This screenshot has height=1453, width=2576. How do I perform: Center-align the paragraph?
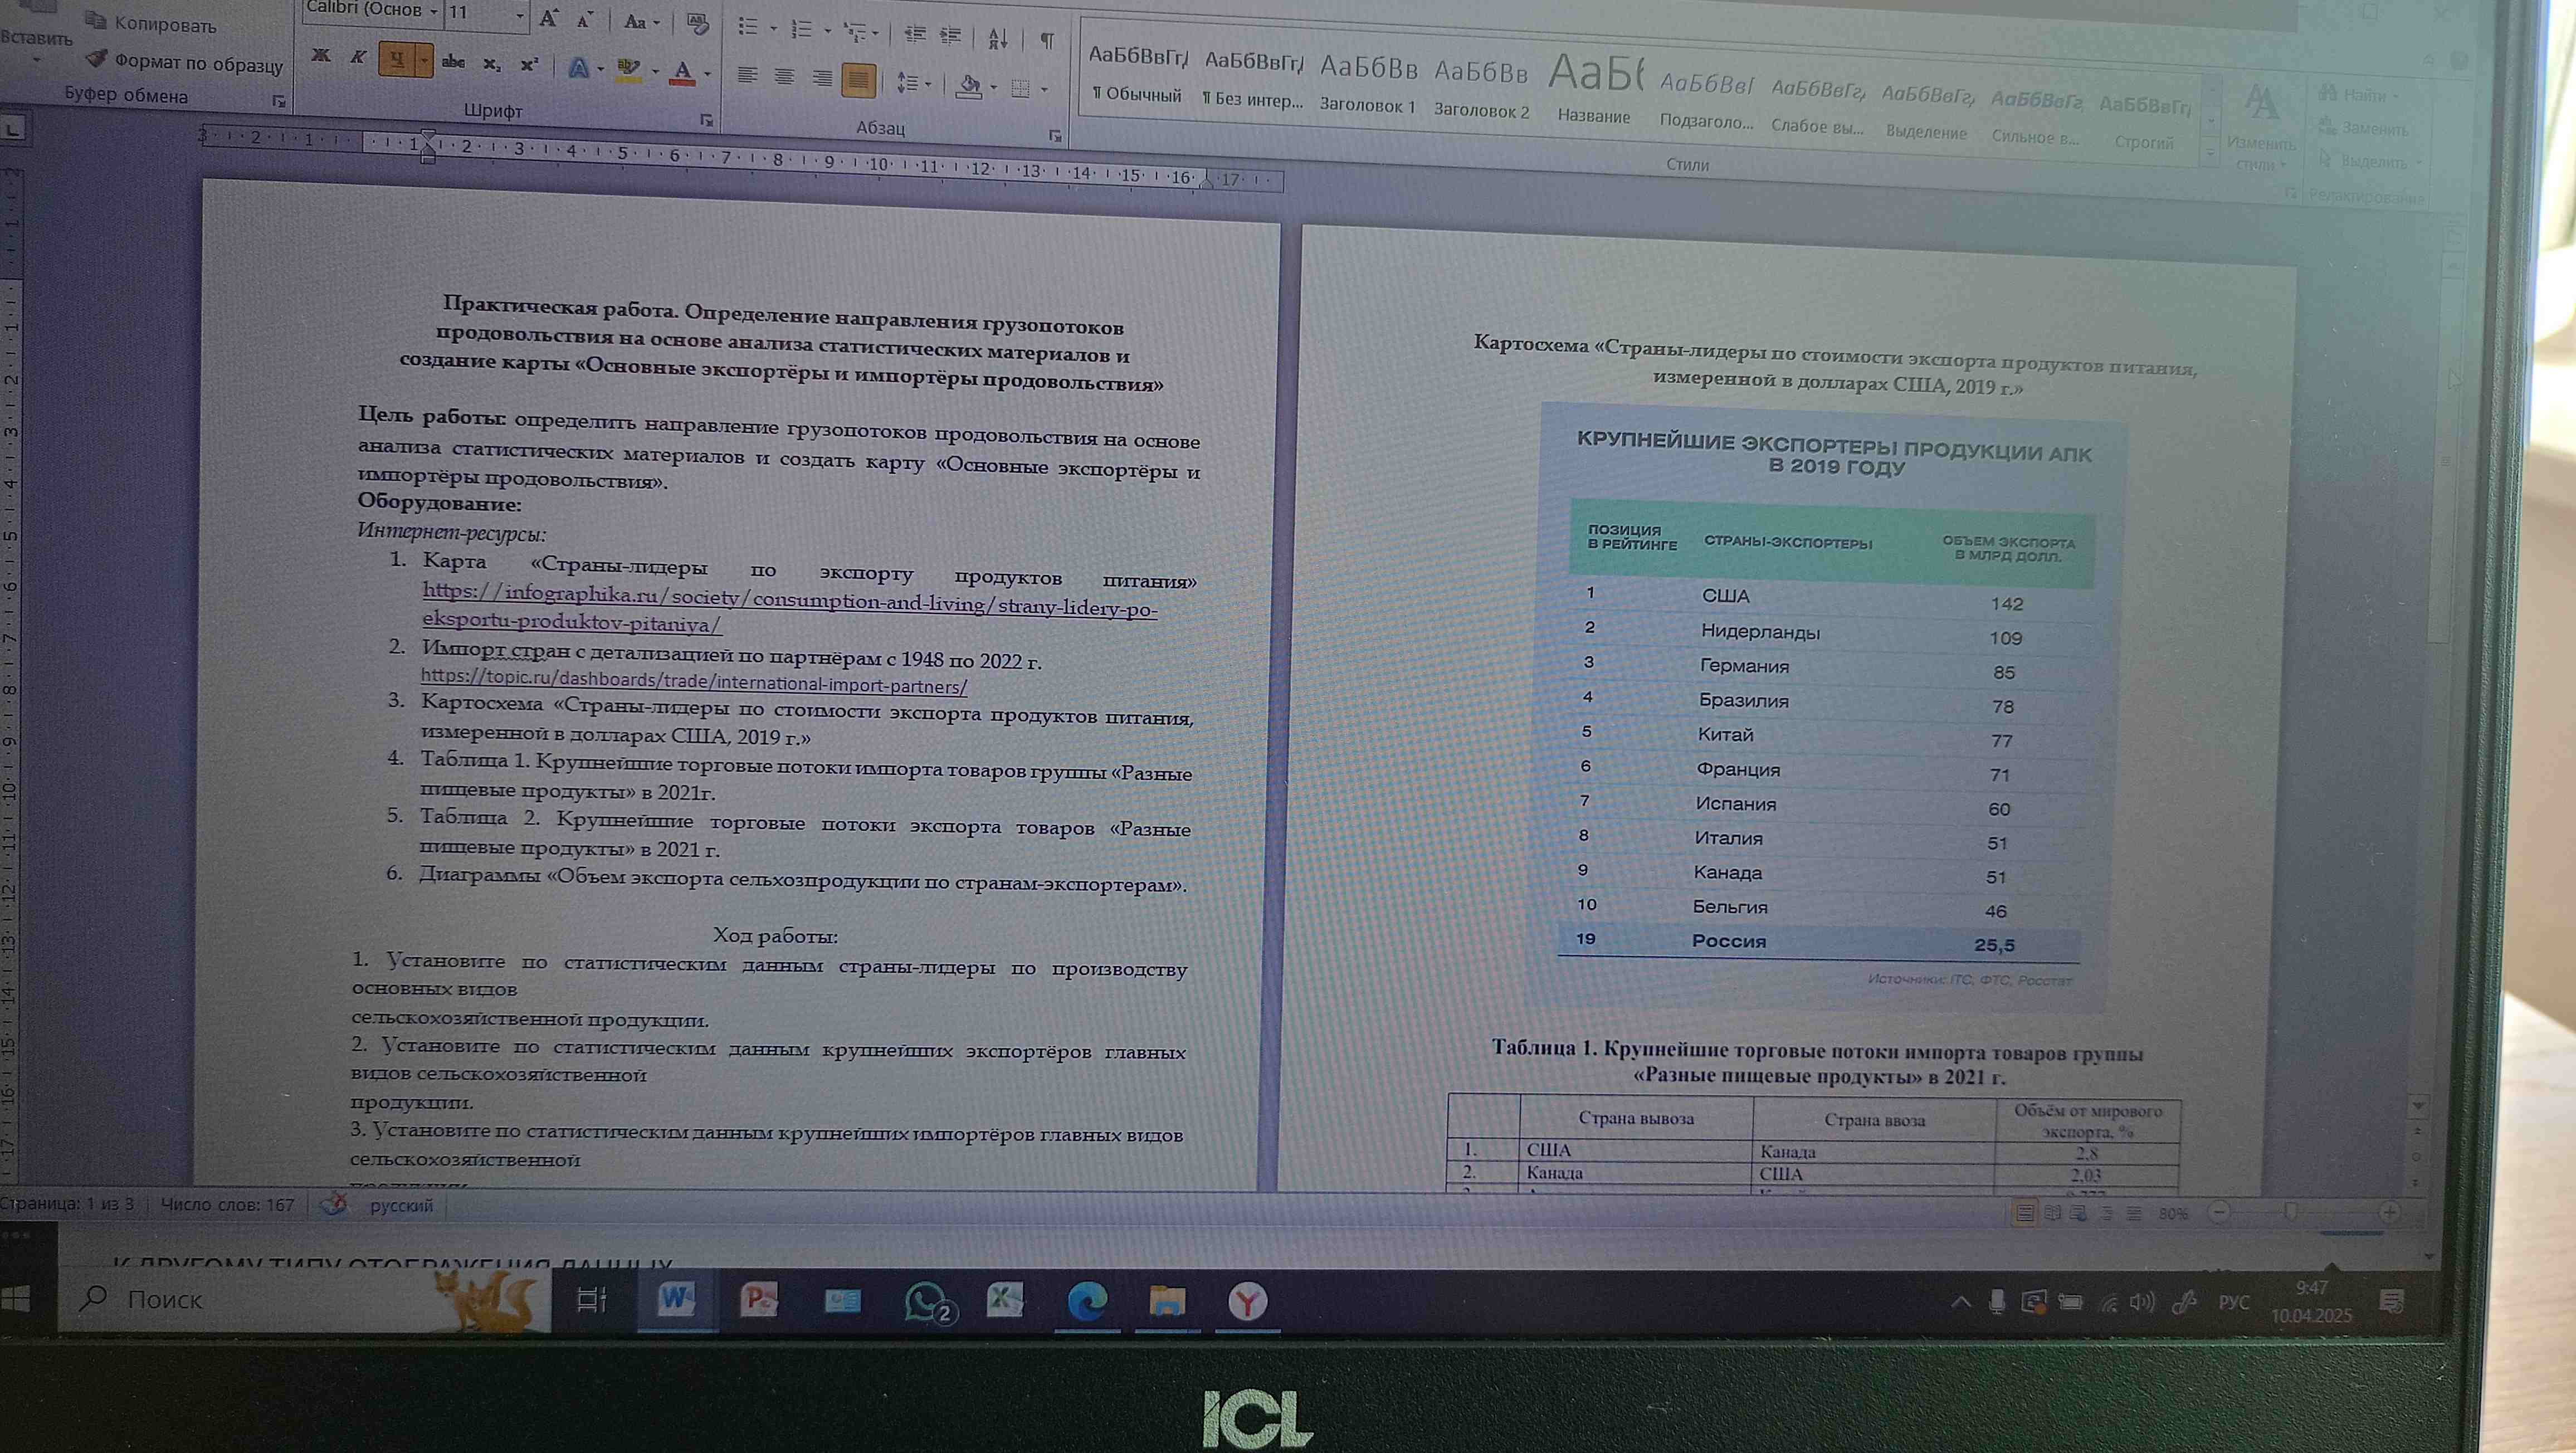[784, 77]
